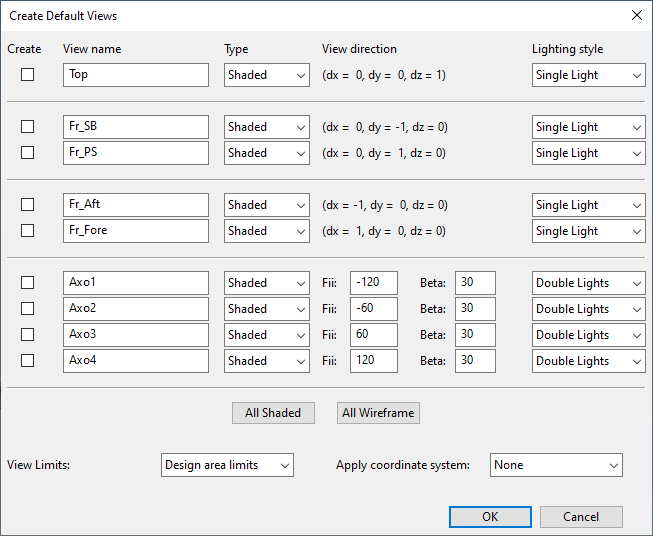The image size is (653, 536).
Task: Expand the Apply coordinate system dropdown
Action: (x=556, y=465)
